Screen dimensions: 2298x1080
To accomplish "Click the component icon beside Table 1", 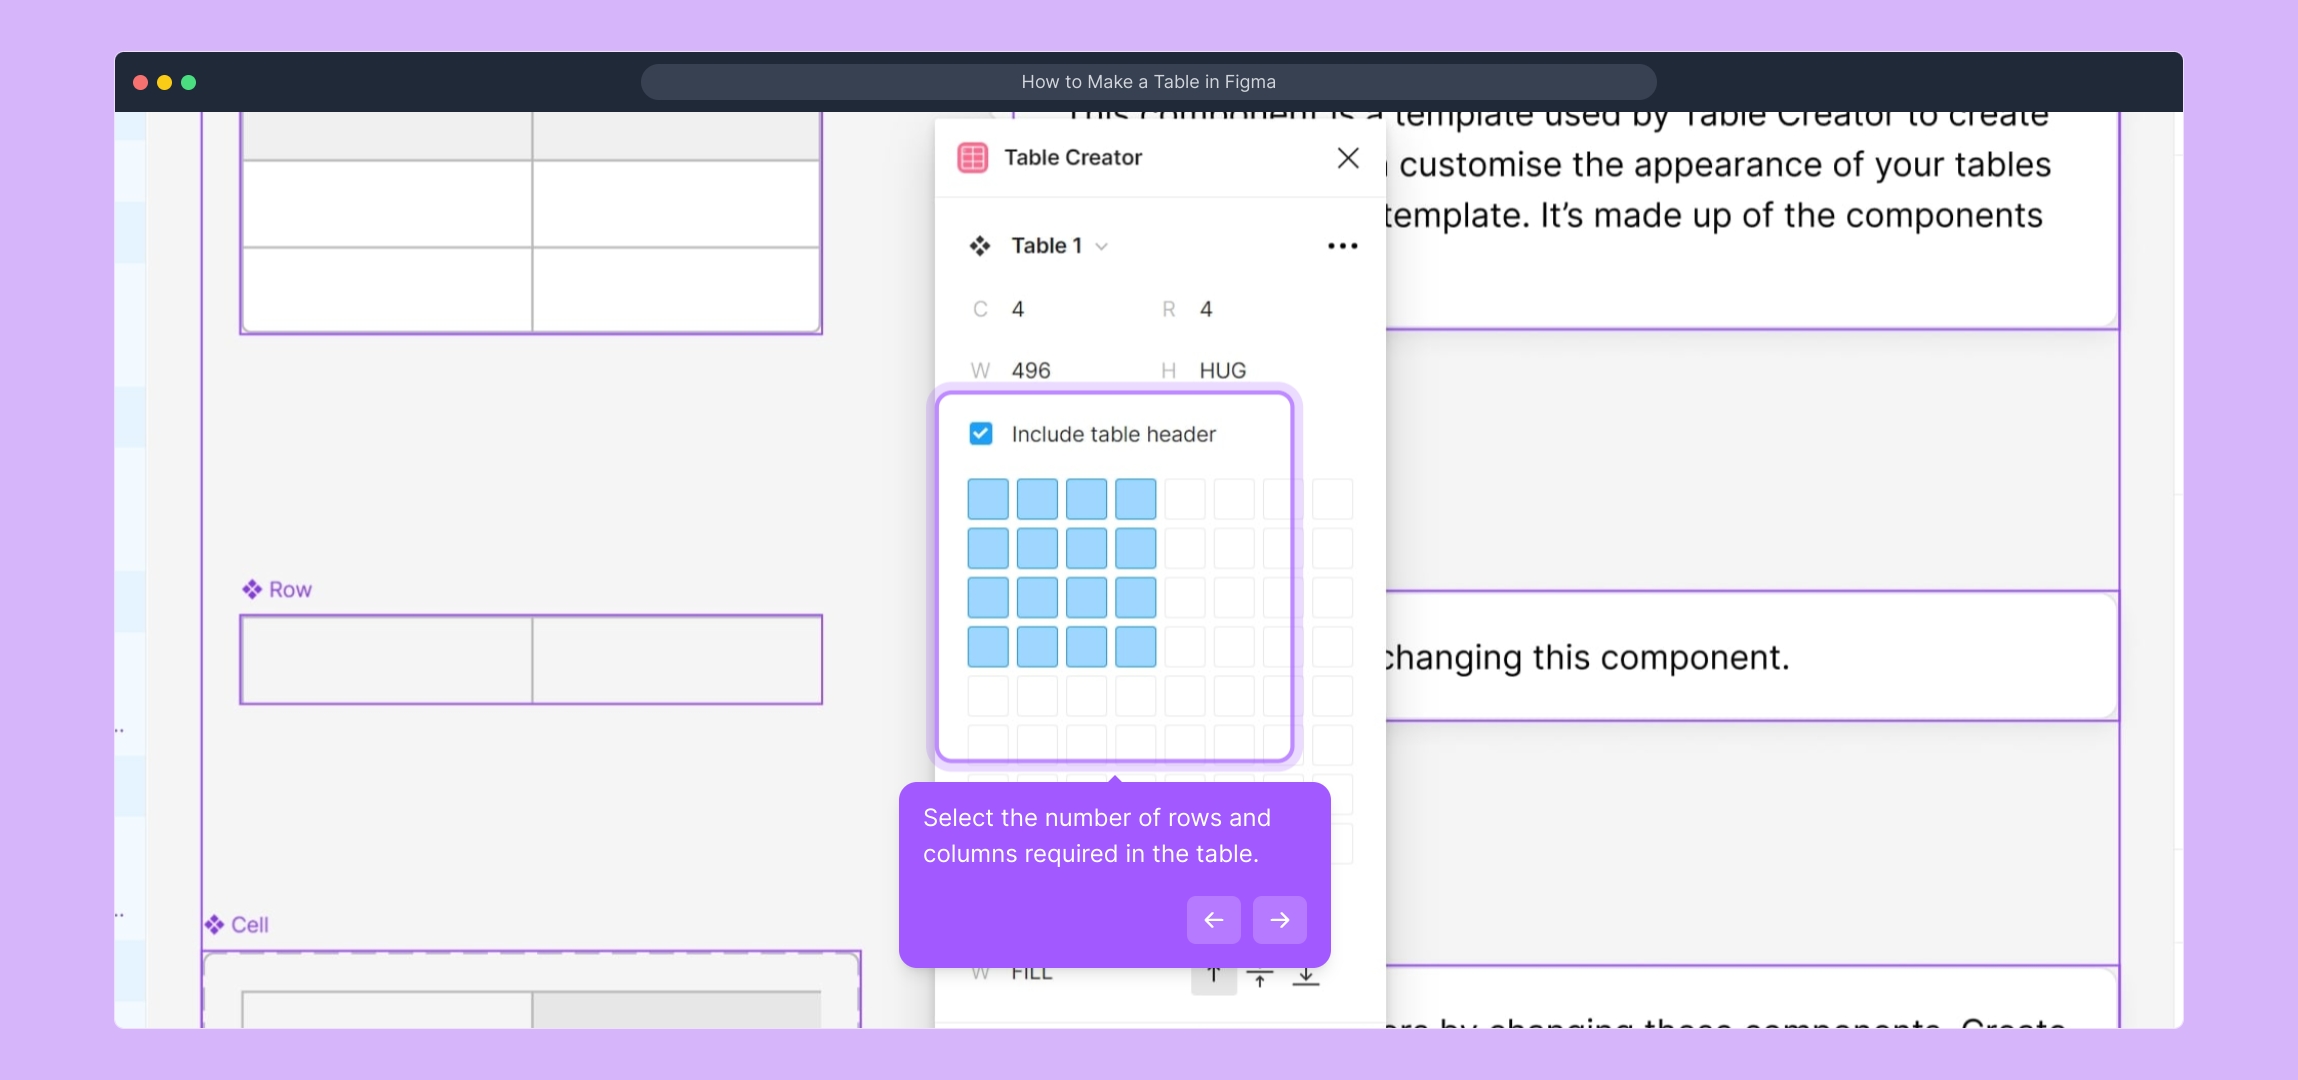I will pyautogui.click(x=980, y=246).
